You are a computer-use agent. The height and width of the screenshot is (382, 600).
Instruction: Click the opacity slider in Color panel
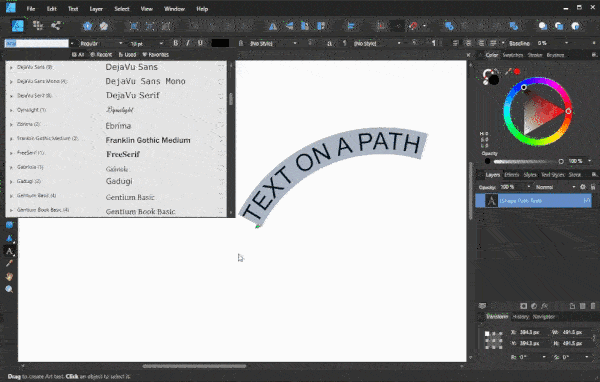pos(528,161)
